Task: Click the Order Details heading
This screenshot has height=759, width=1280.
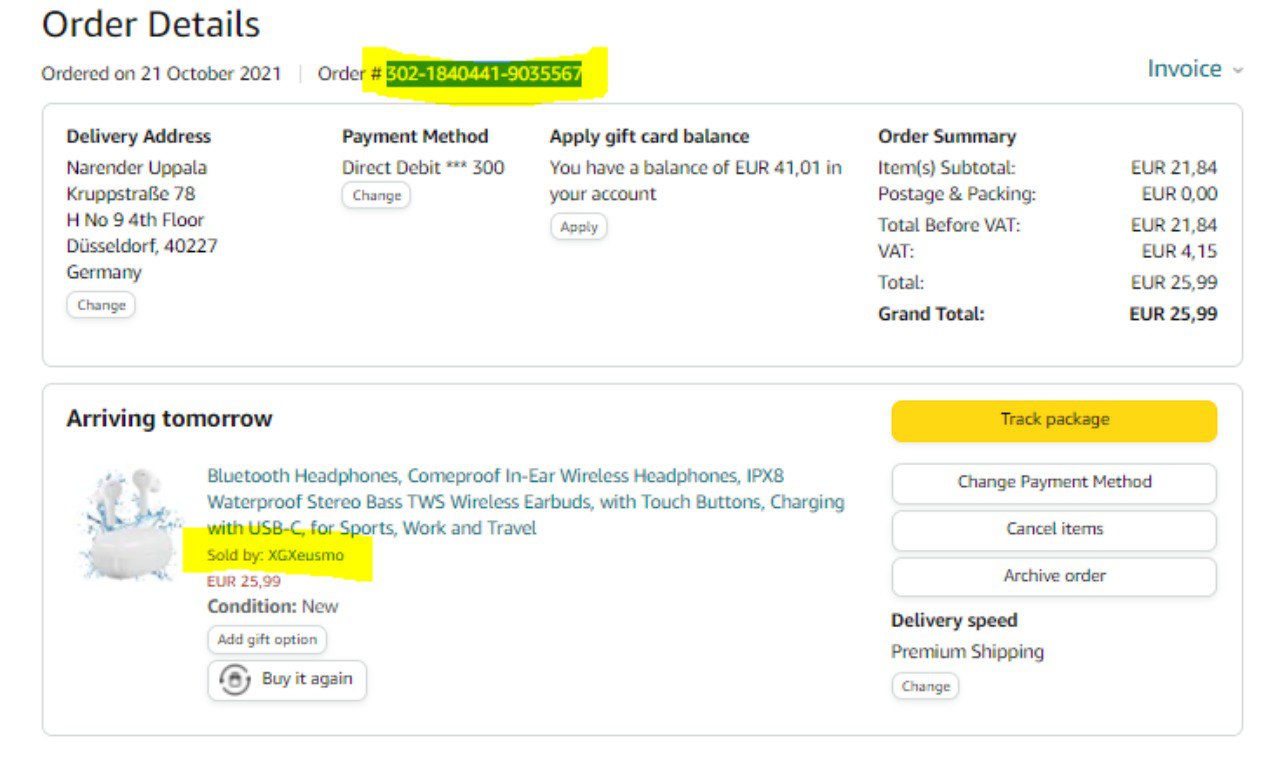Action: point(151,24)
